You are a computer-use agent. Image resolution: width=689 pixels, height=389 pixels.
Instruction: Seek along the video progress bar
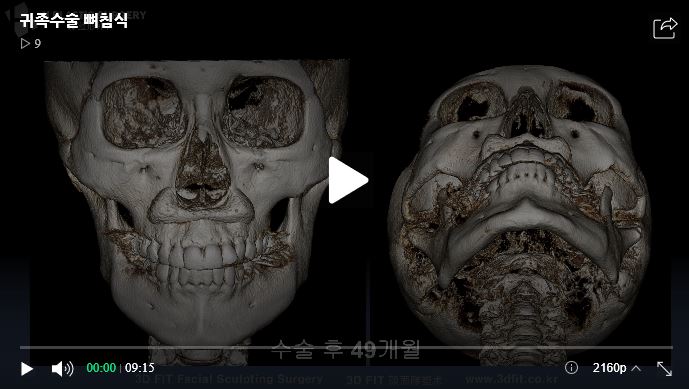(x=346, y=347)
